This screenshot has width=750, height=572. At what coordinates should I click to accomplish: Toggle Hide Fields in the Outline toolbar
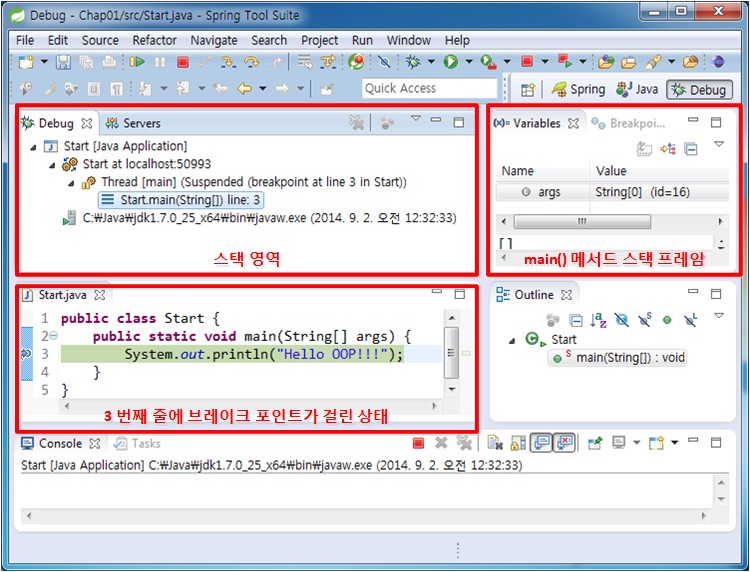point(621,320)
